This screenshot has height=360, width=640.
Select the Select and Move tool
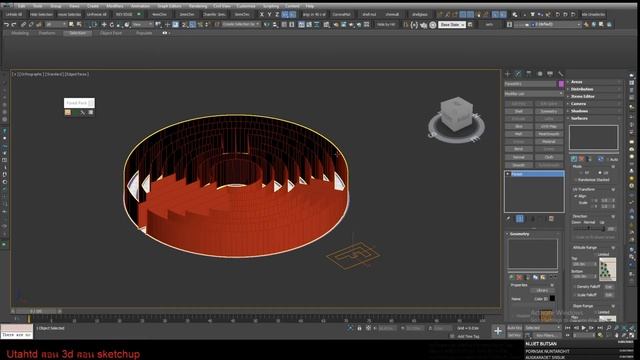(104, 24)
